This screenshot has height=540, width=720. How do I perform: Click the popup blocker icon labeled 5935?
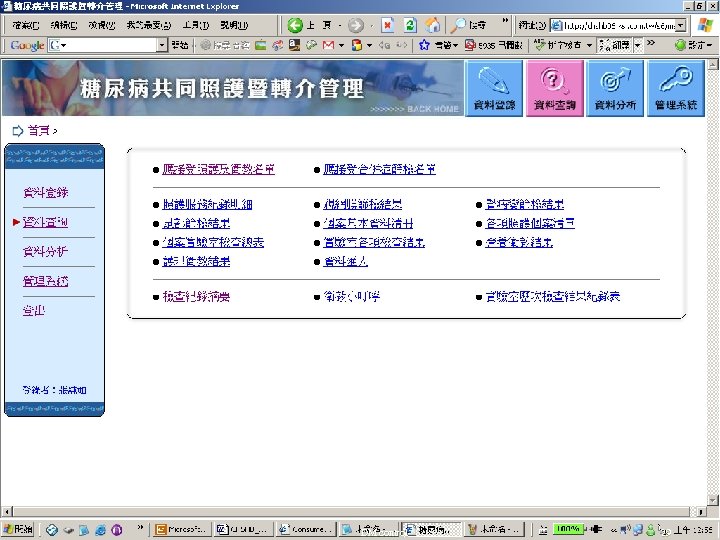(x=470, y=45)
